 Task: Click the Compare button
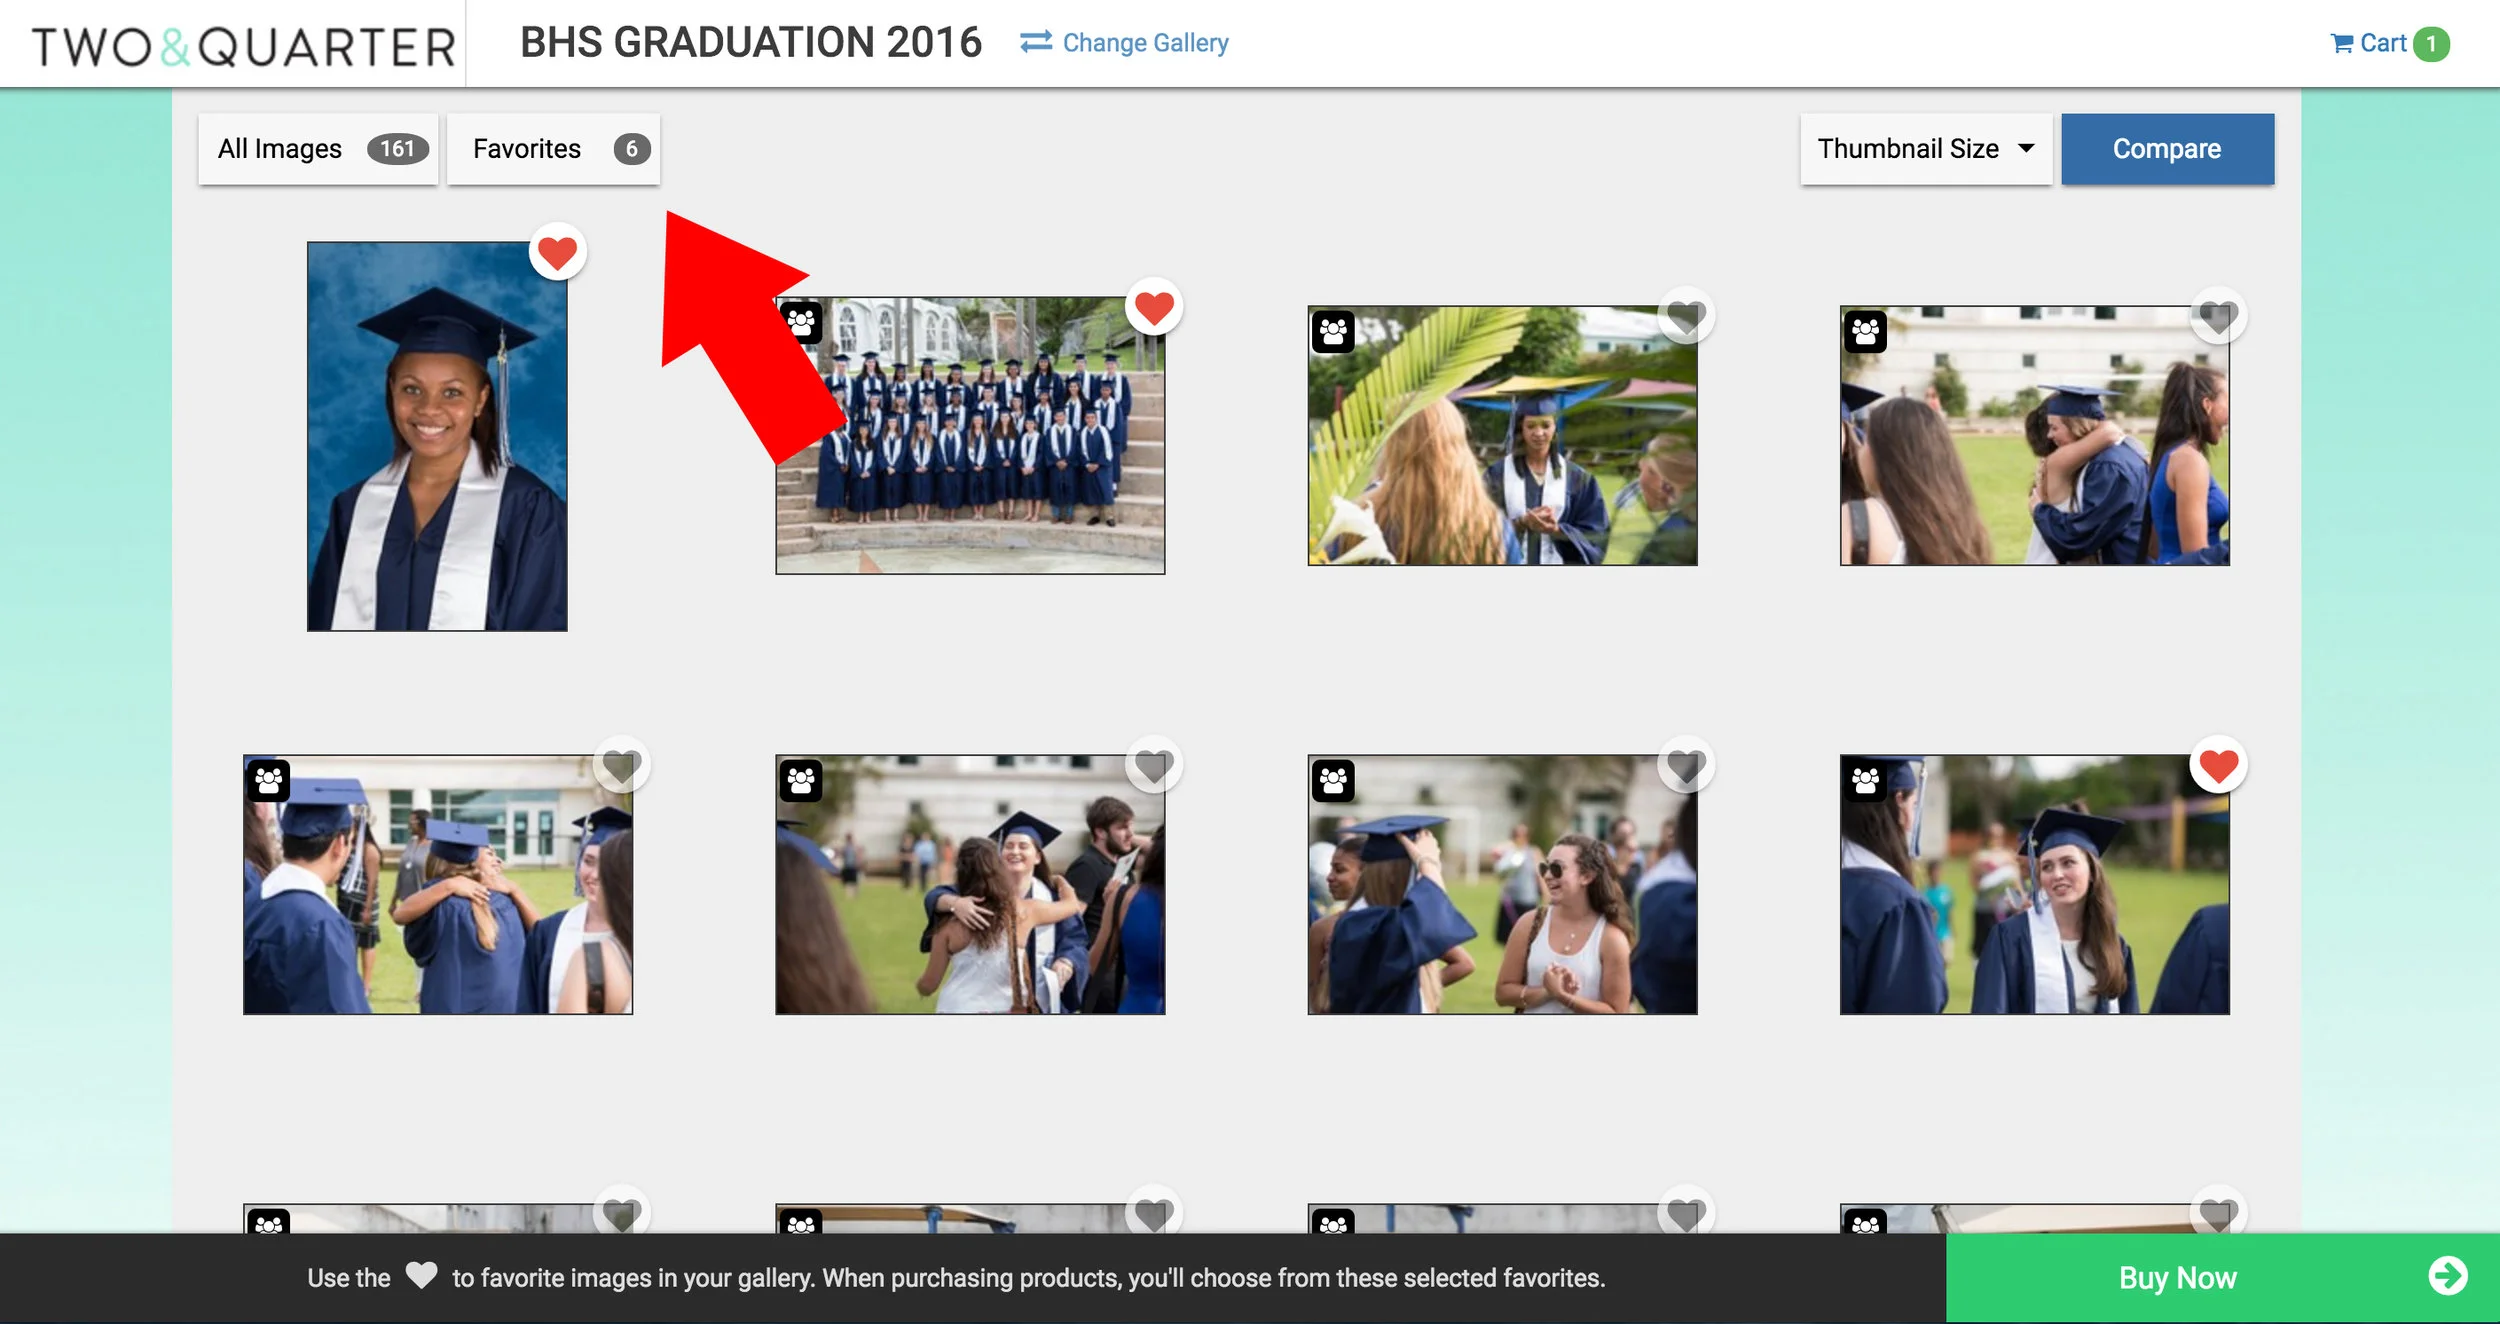[x=2167, y=149]
